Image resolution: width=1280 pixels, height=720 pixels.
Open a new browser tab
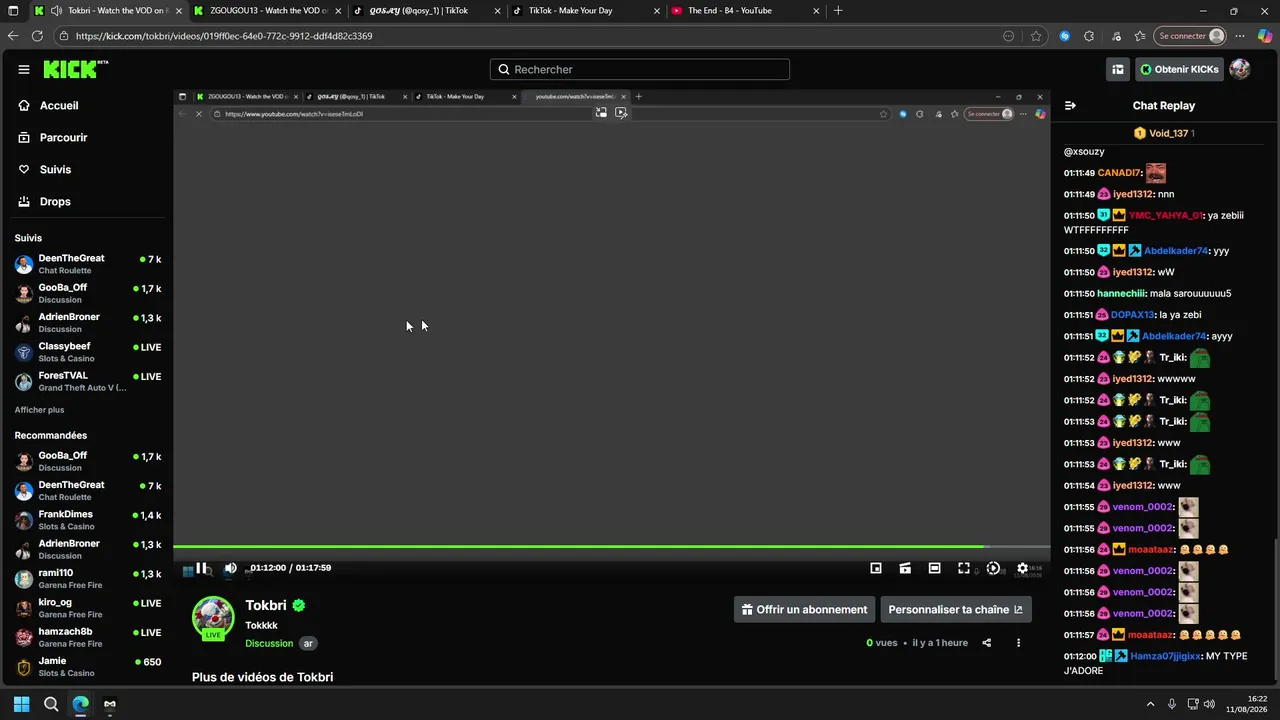pyautogui.click(x=838, y=11)
